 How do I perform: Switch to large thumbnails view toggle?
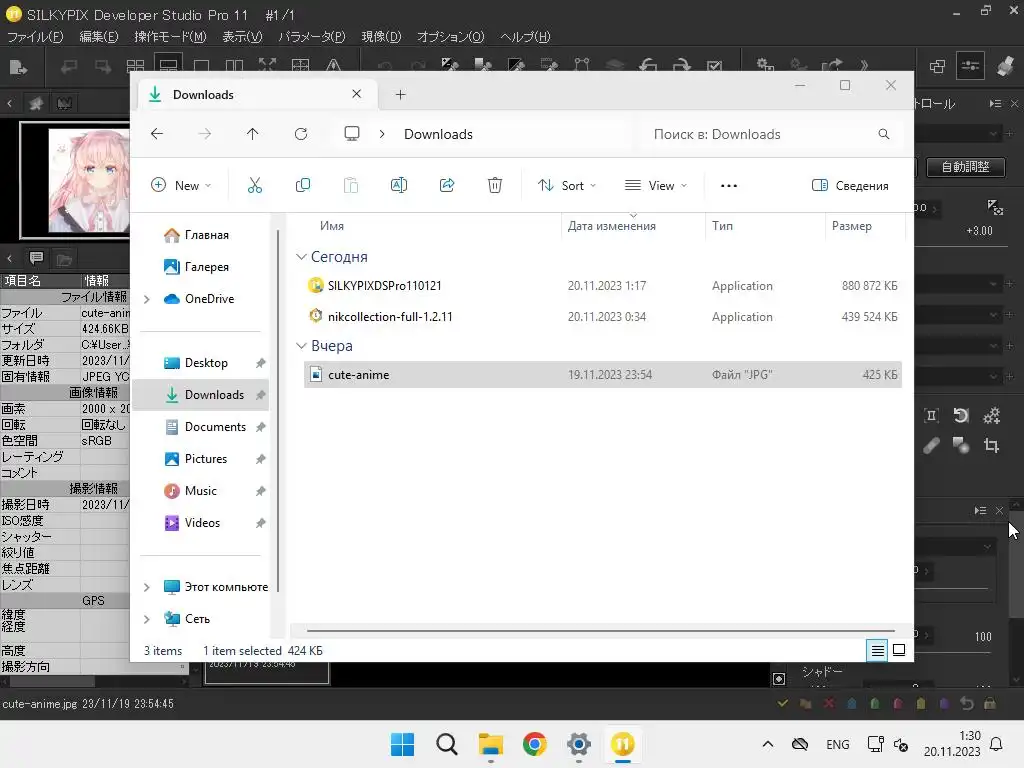tap(899, 650)
